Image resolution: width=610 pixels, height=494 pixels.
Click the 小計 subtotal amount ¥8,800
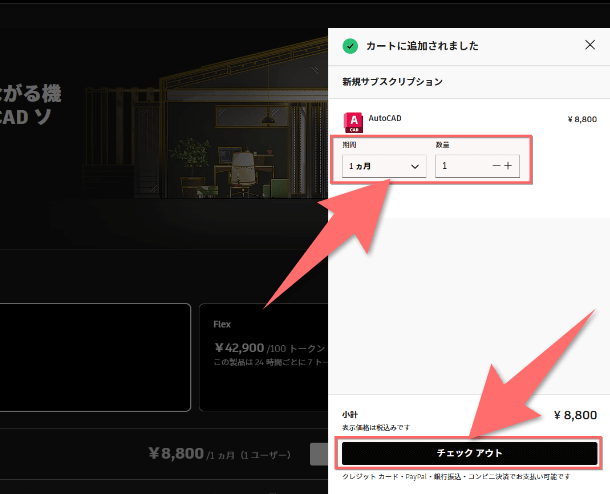[575, 415]
